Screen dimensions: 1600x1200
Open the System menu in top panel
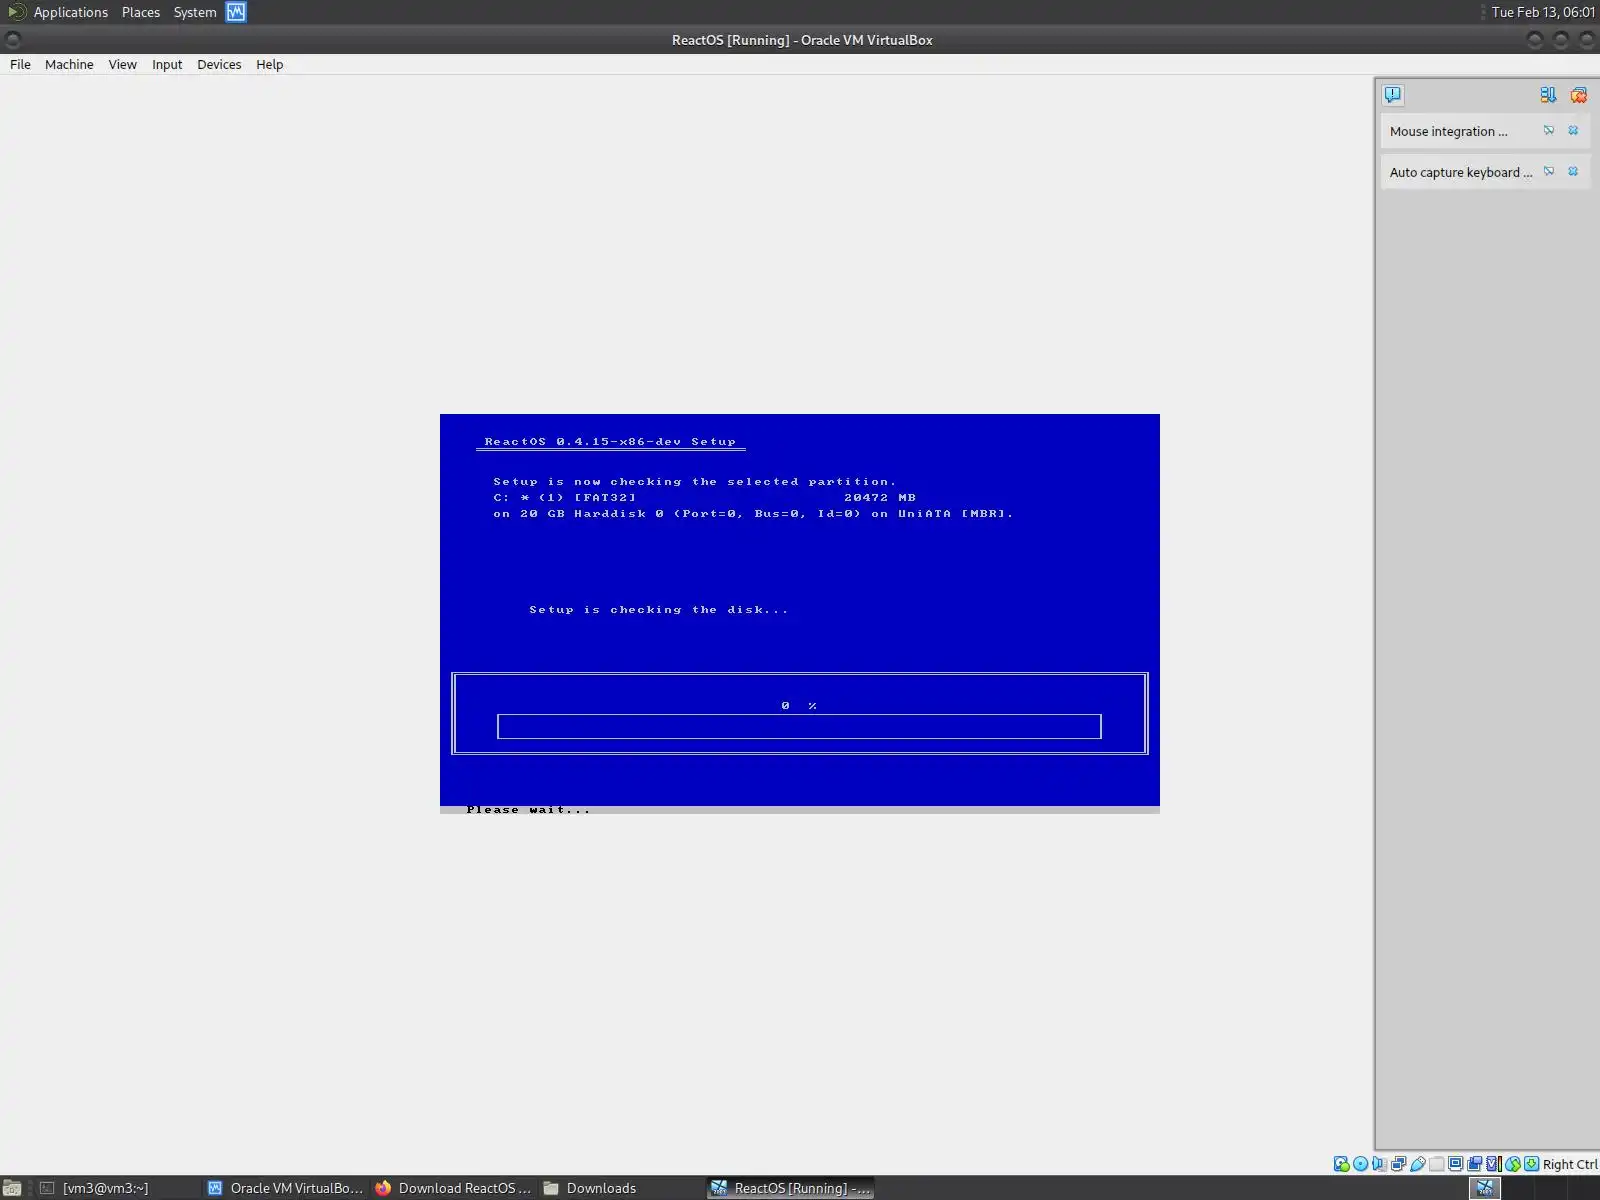[195, 12]
